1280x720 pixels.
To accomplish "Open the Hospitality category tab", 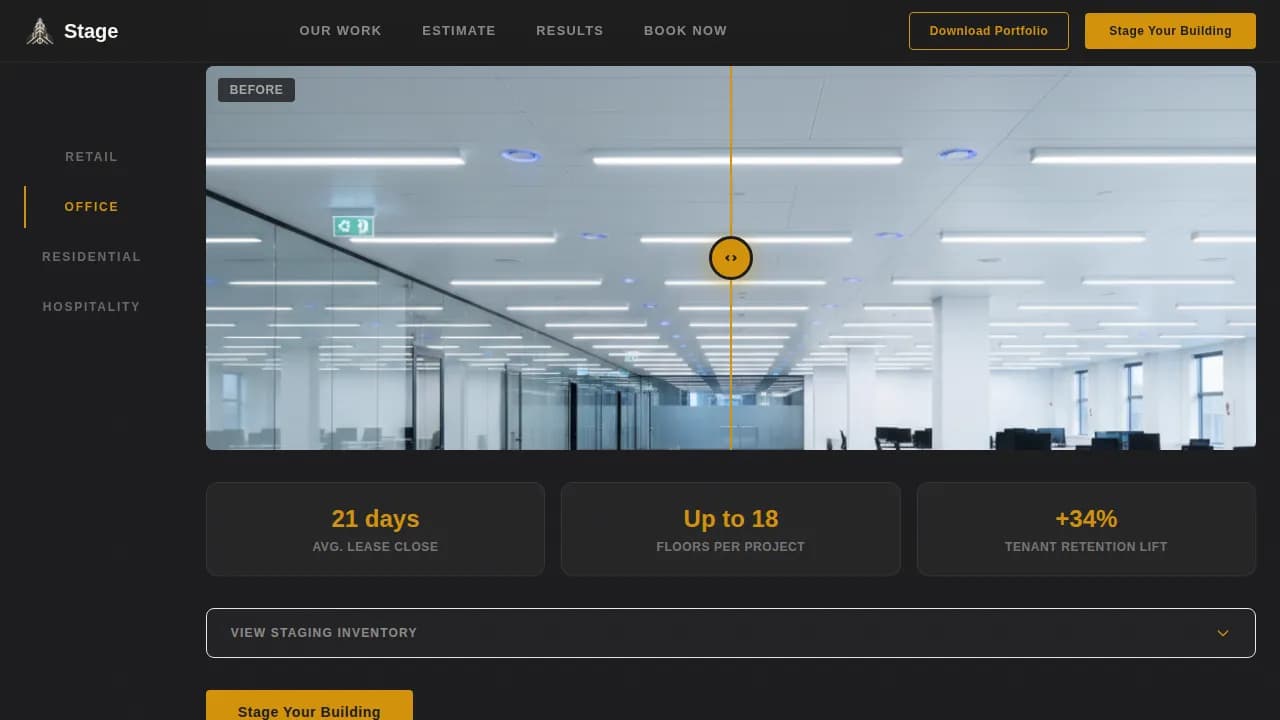I will point(91,307).
